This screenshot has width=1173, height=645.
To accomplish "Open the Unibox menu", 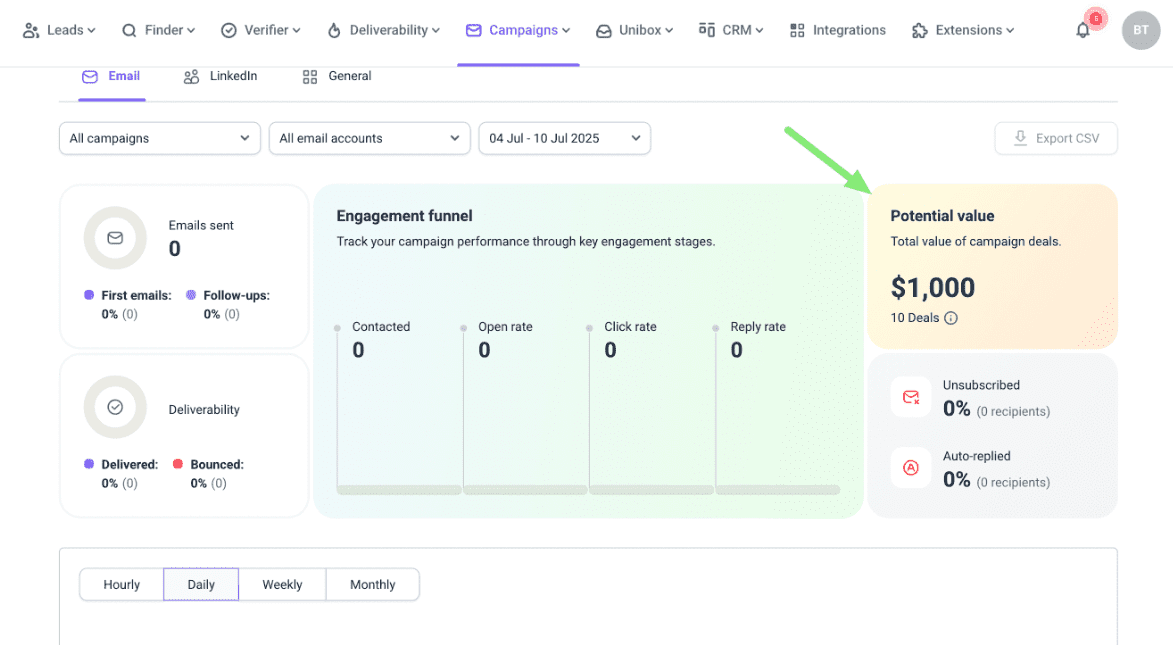I will click(634, 31).
